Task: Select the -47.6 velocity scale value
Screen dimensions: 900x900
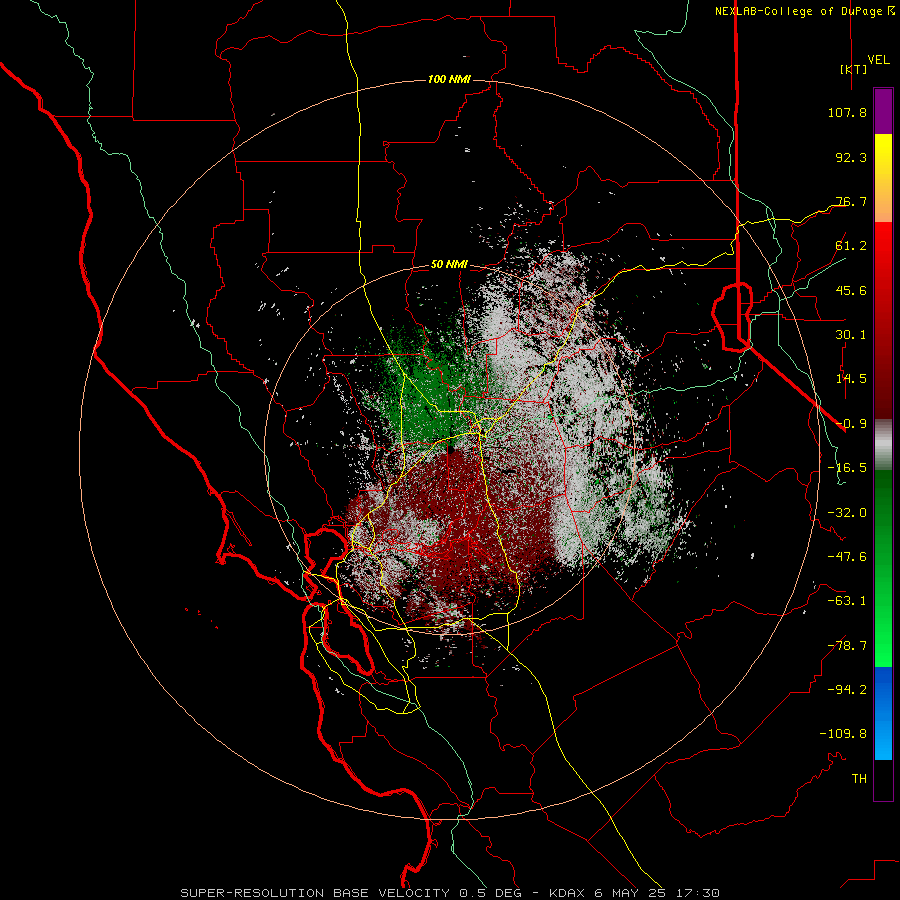Action: (x=847, y=557)
